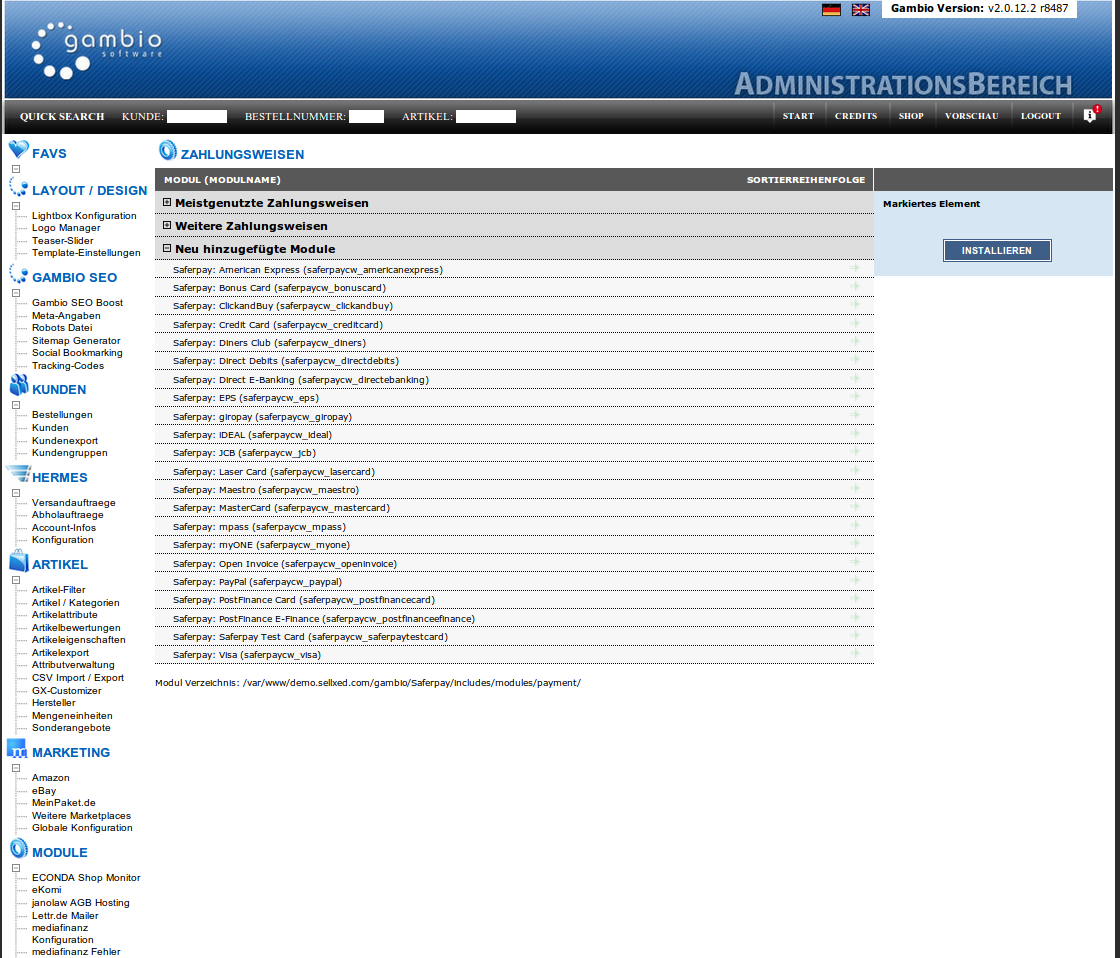
Task: Focus the Bestellnummer quick search field
Action: coord(366,117)
